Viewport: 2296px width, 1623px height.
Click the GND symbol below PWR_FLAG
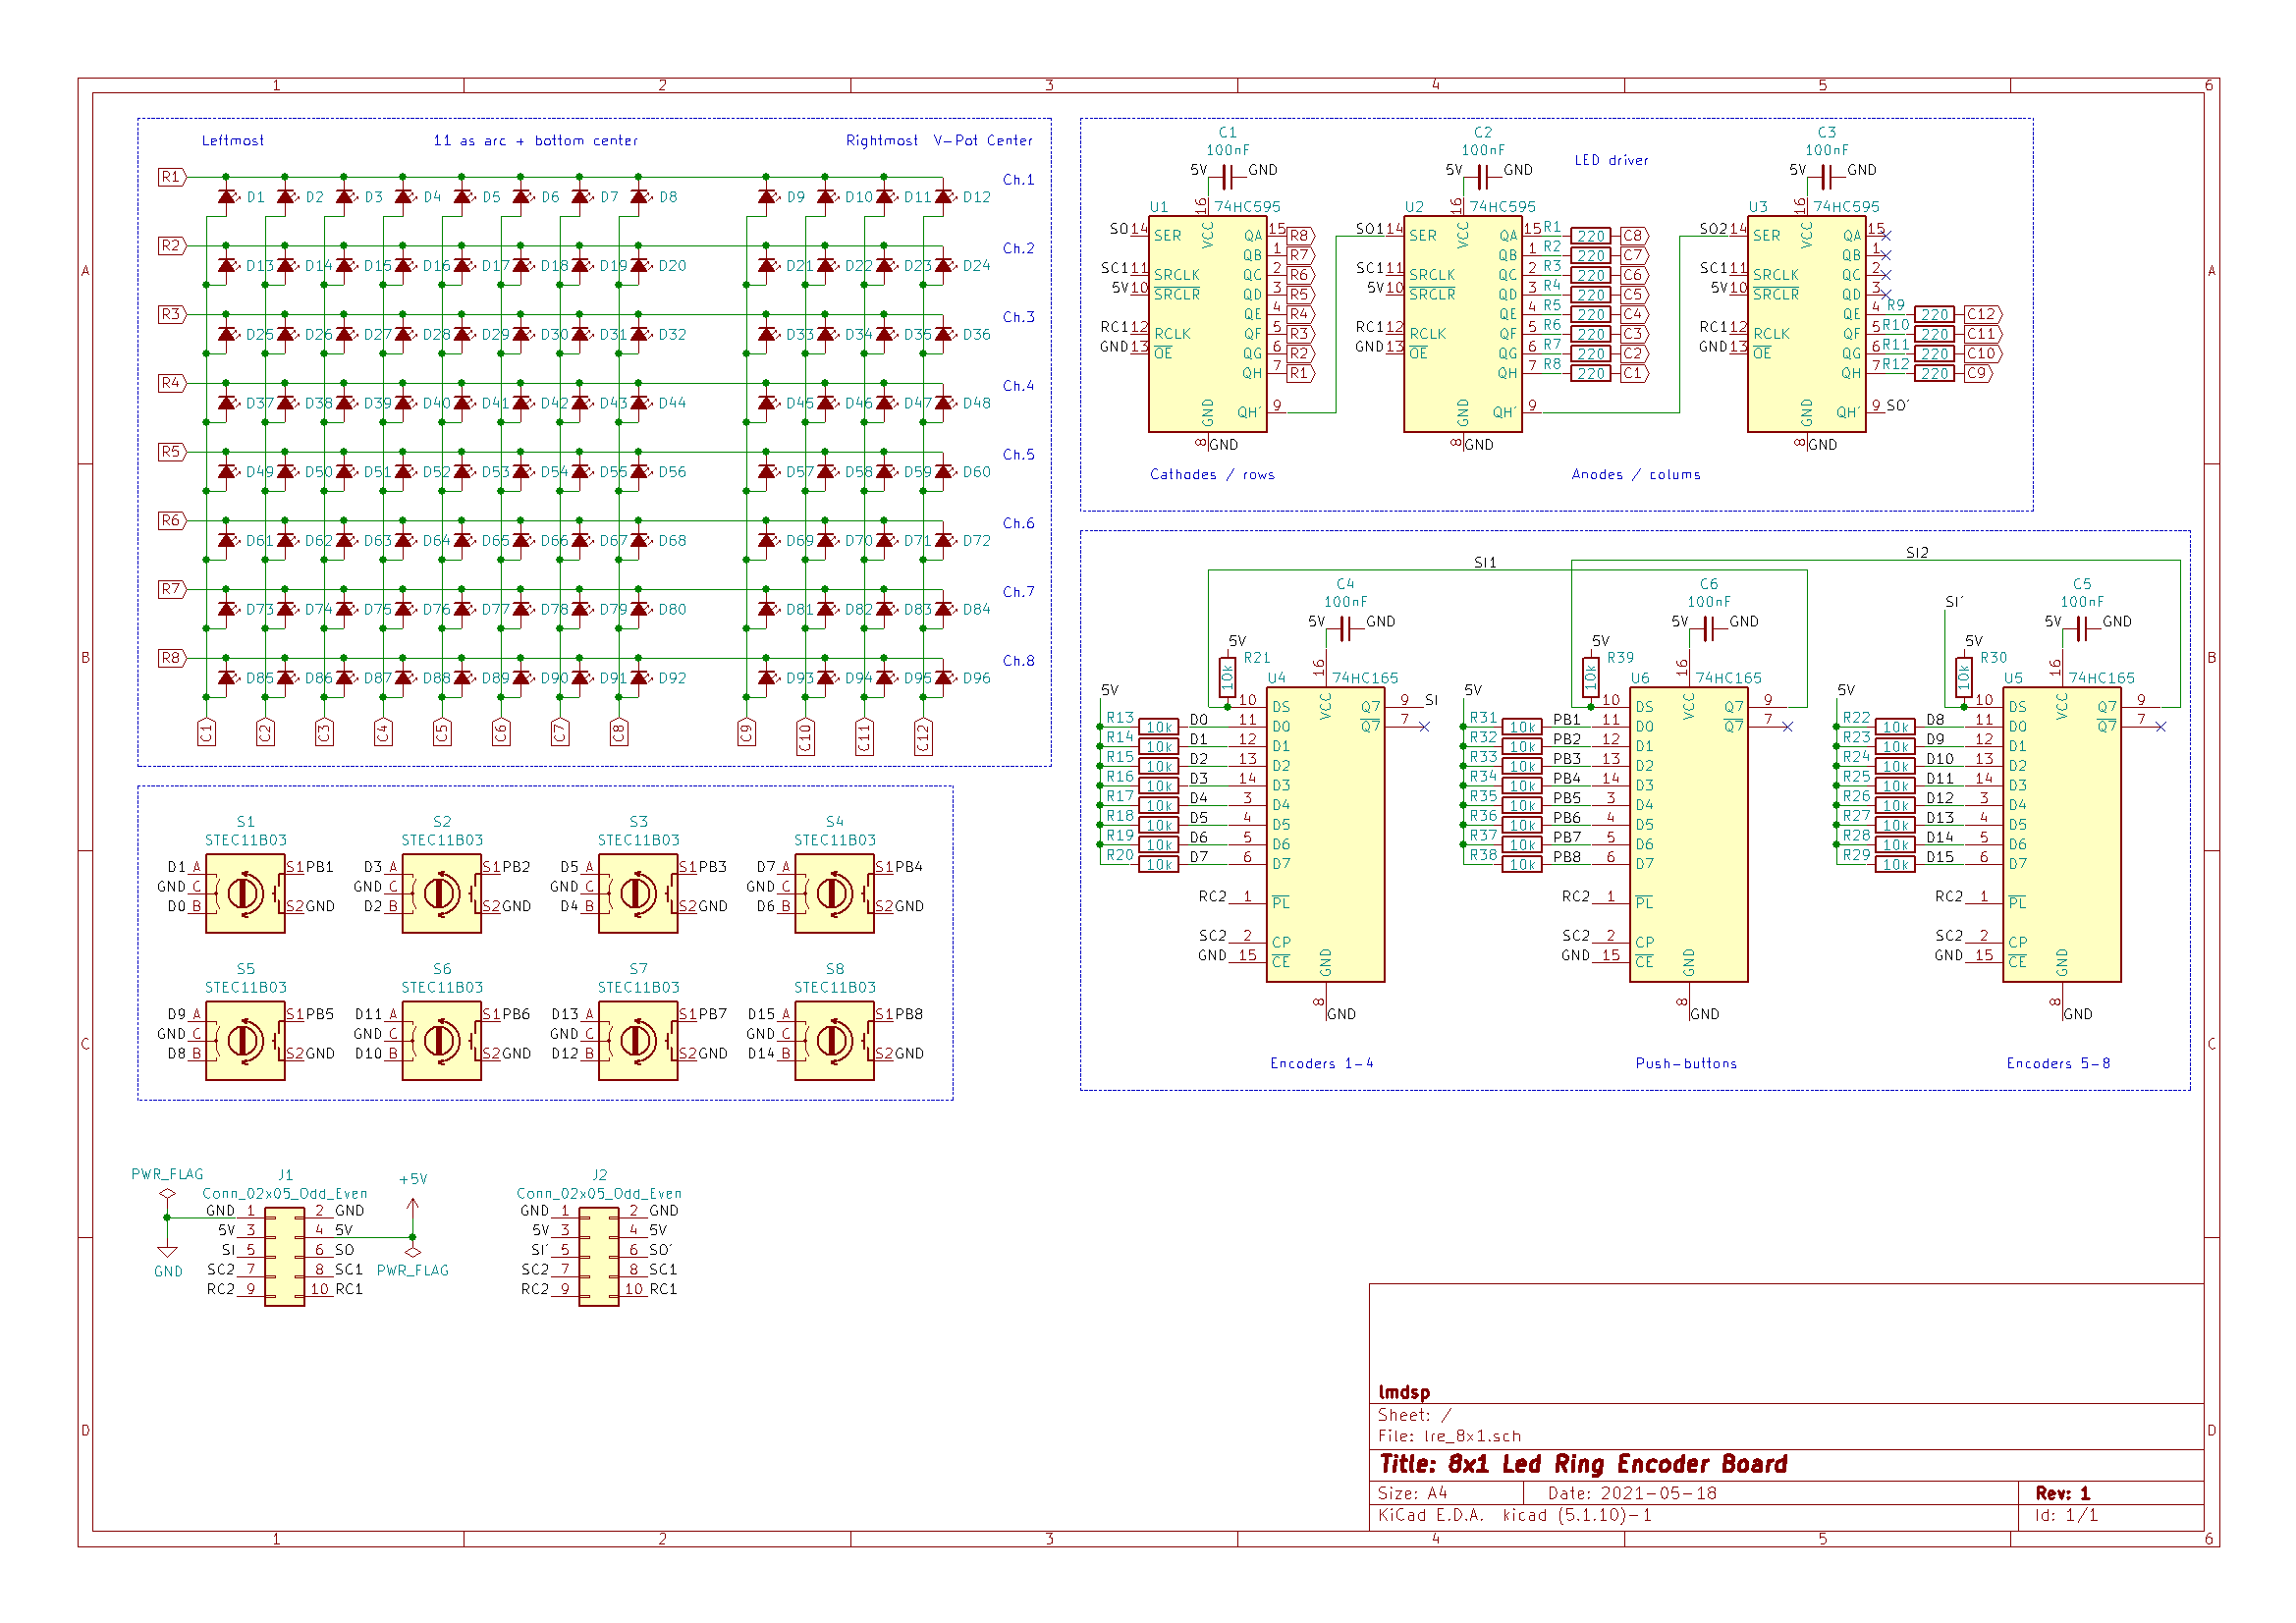pyautogui.click(x=168, y=1253)
